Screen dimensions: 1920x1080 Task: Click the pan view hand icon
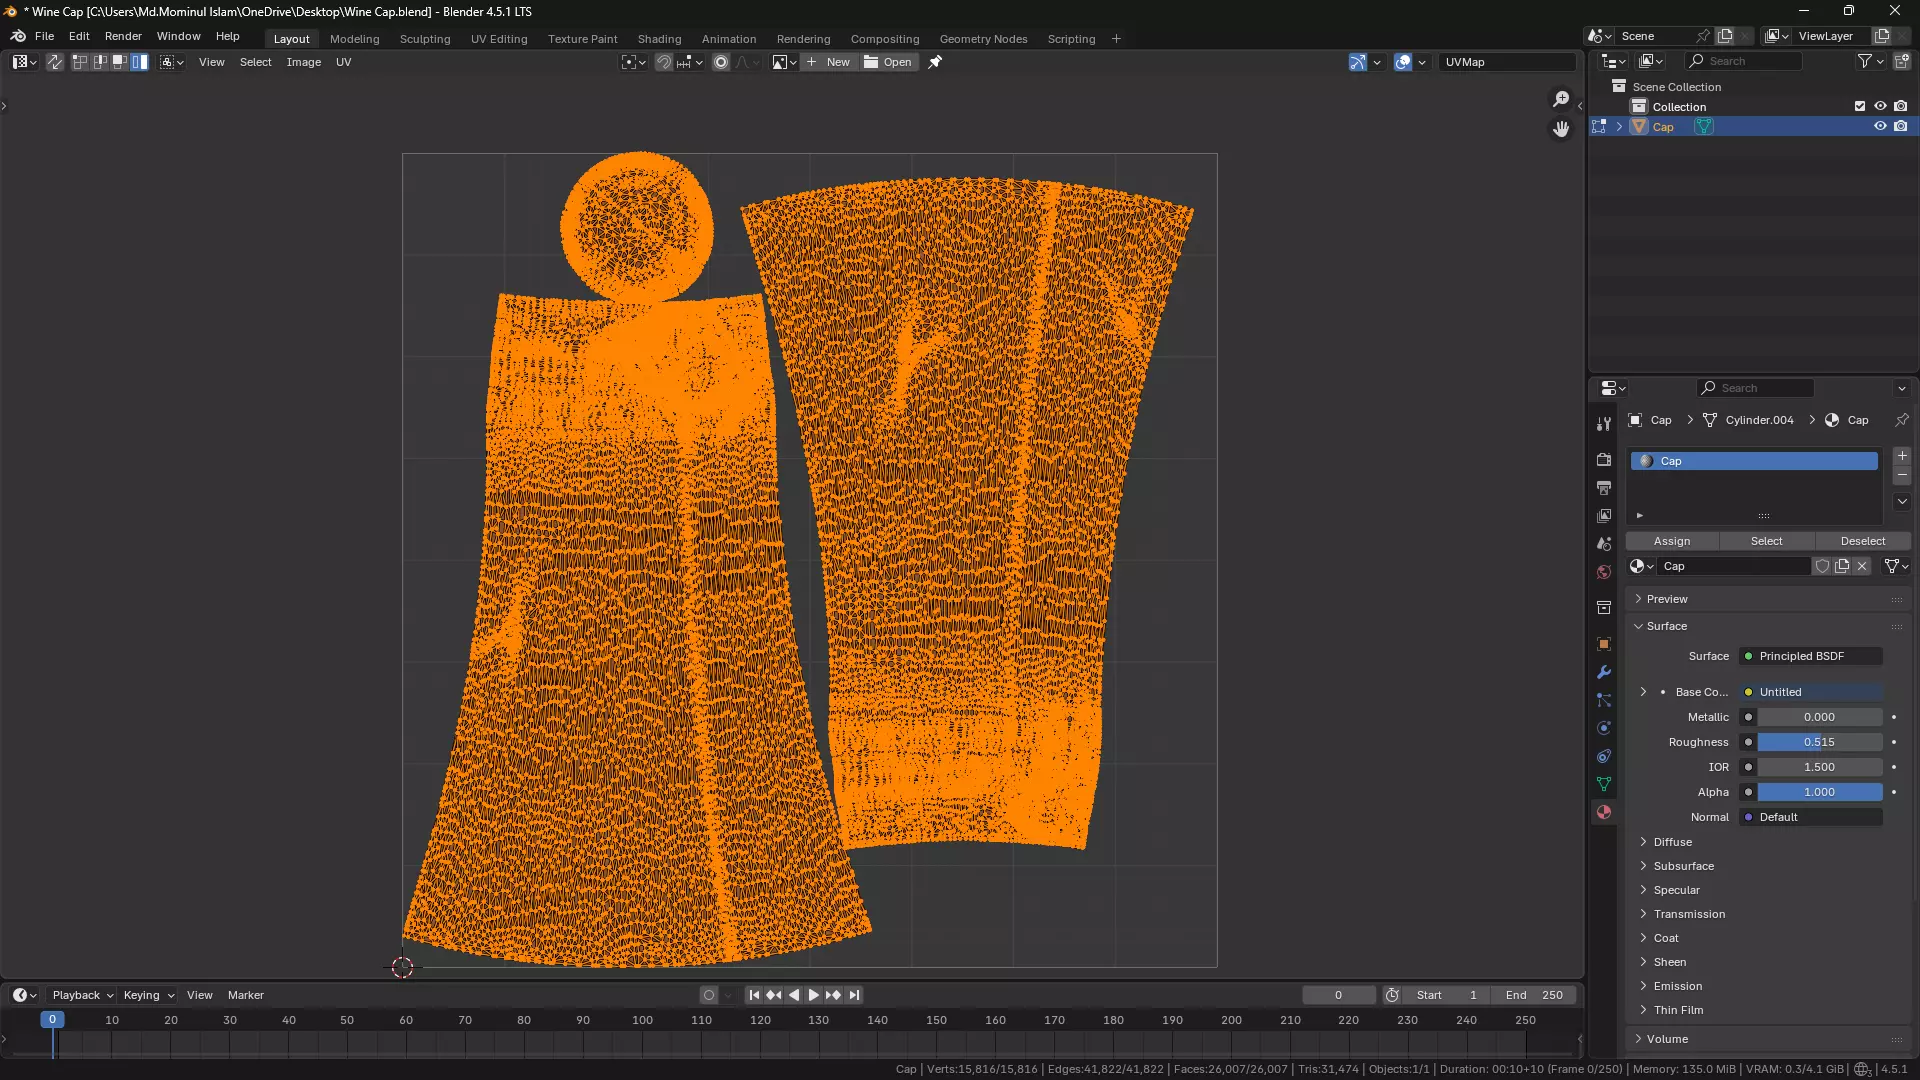point(1561,129)
